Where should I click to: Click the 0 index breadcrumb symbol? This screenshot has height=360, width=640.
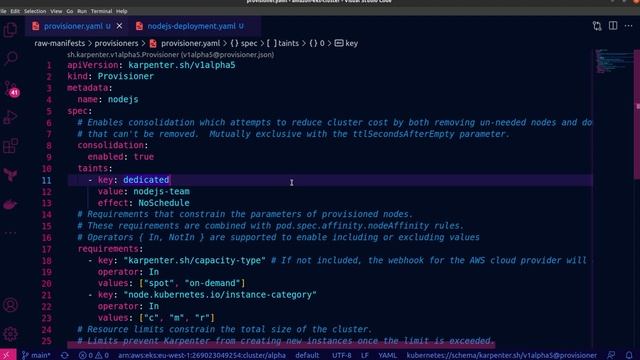tap(317, 43)
